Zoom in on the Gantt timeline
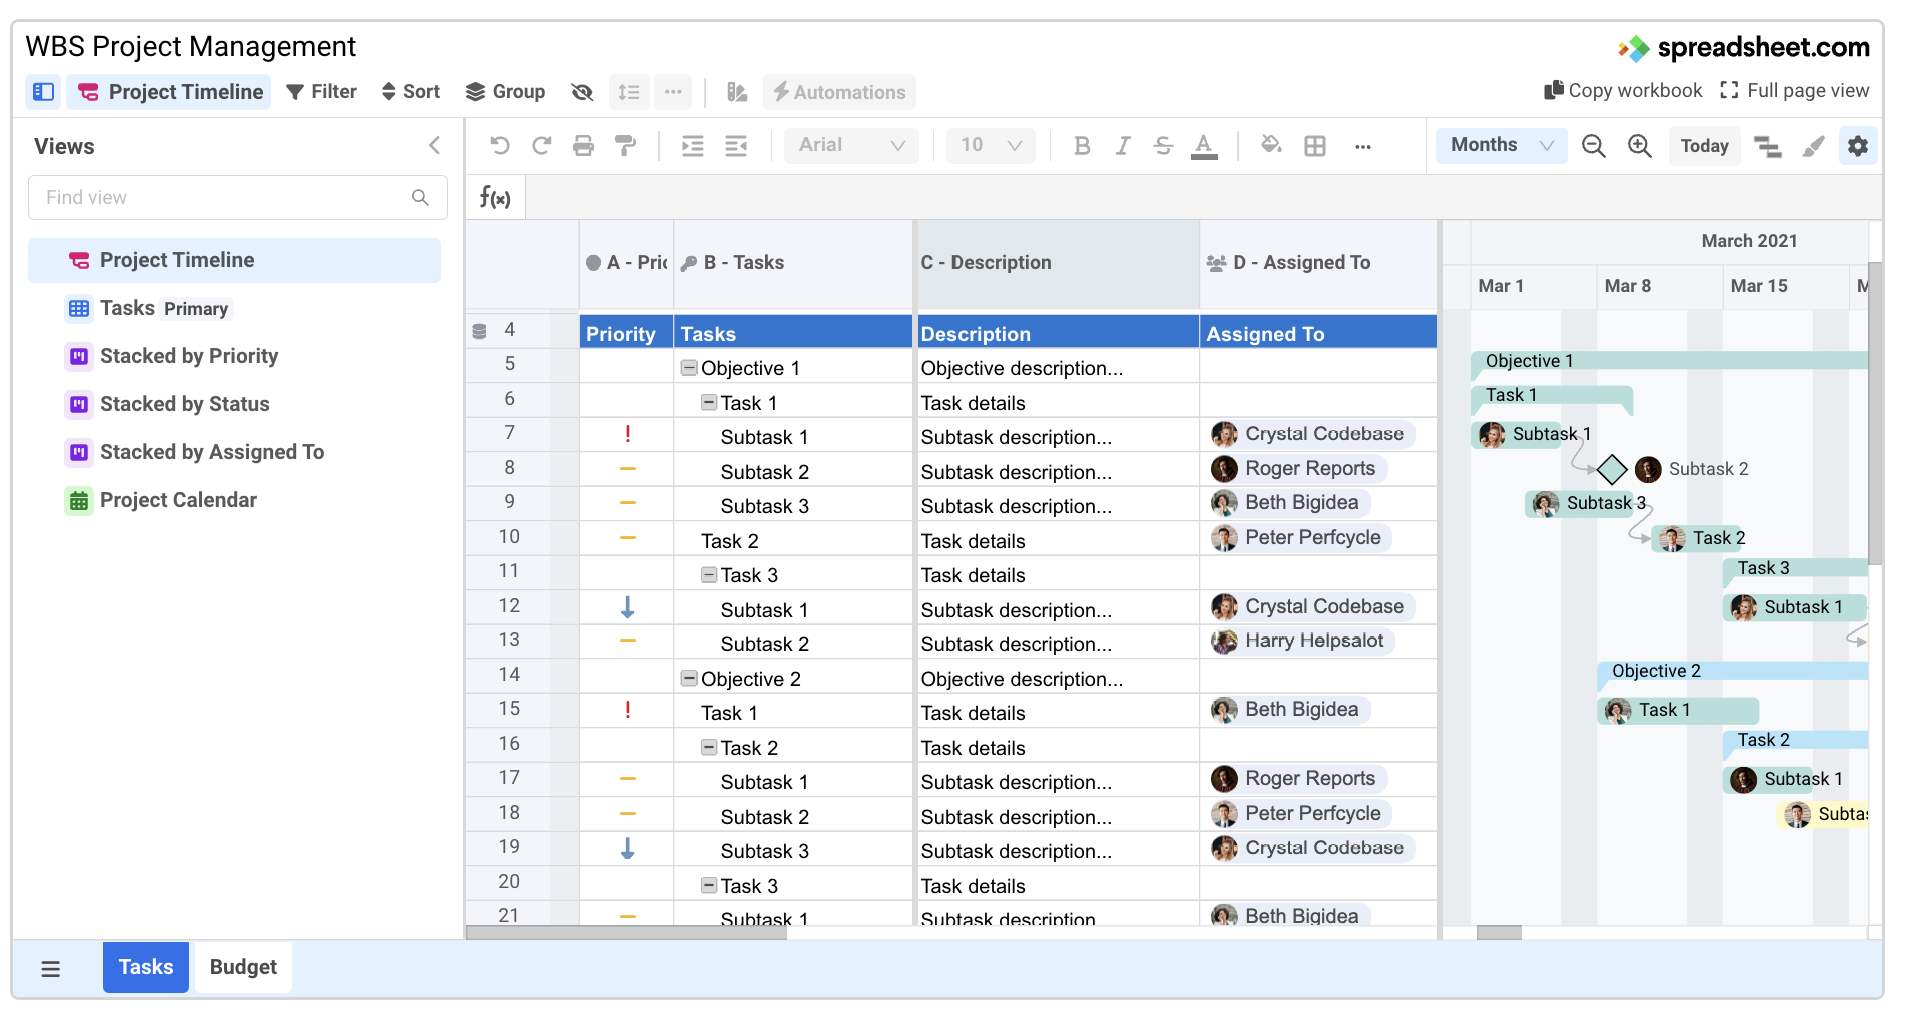Image resolution: width=1906 pixels, height=1020 pixels. [1640, 146]
